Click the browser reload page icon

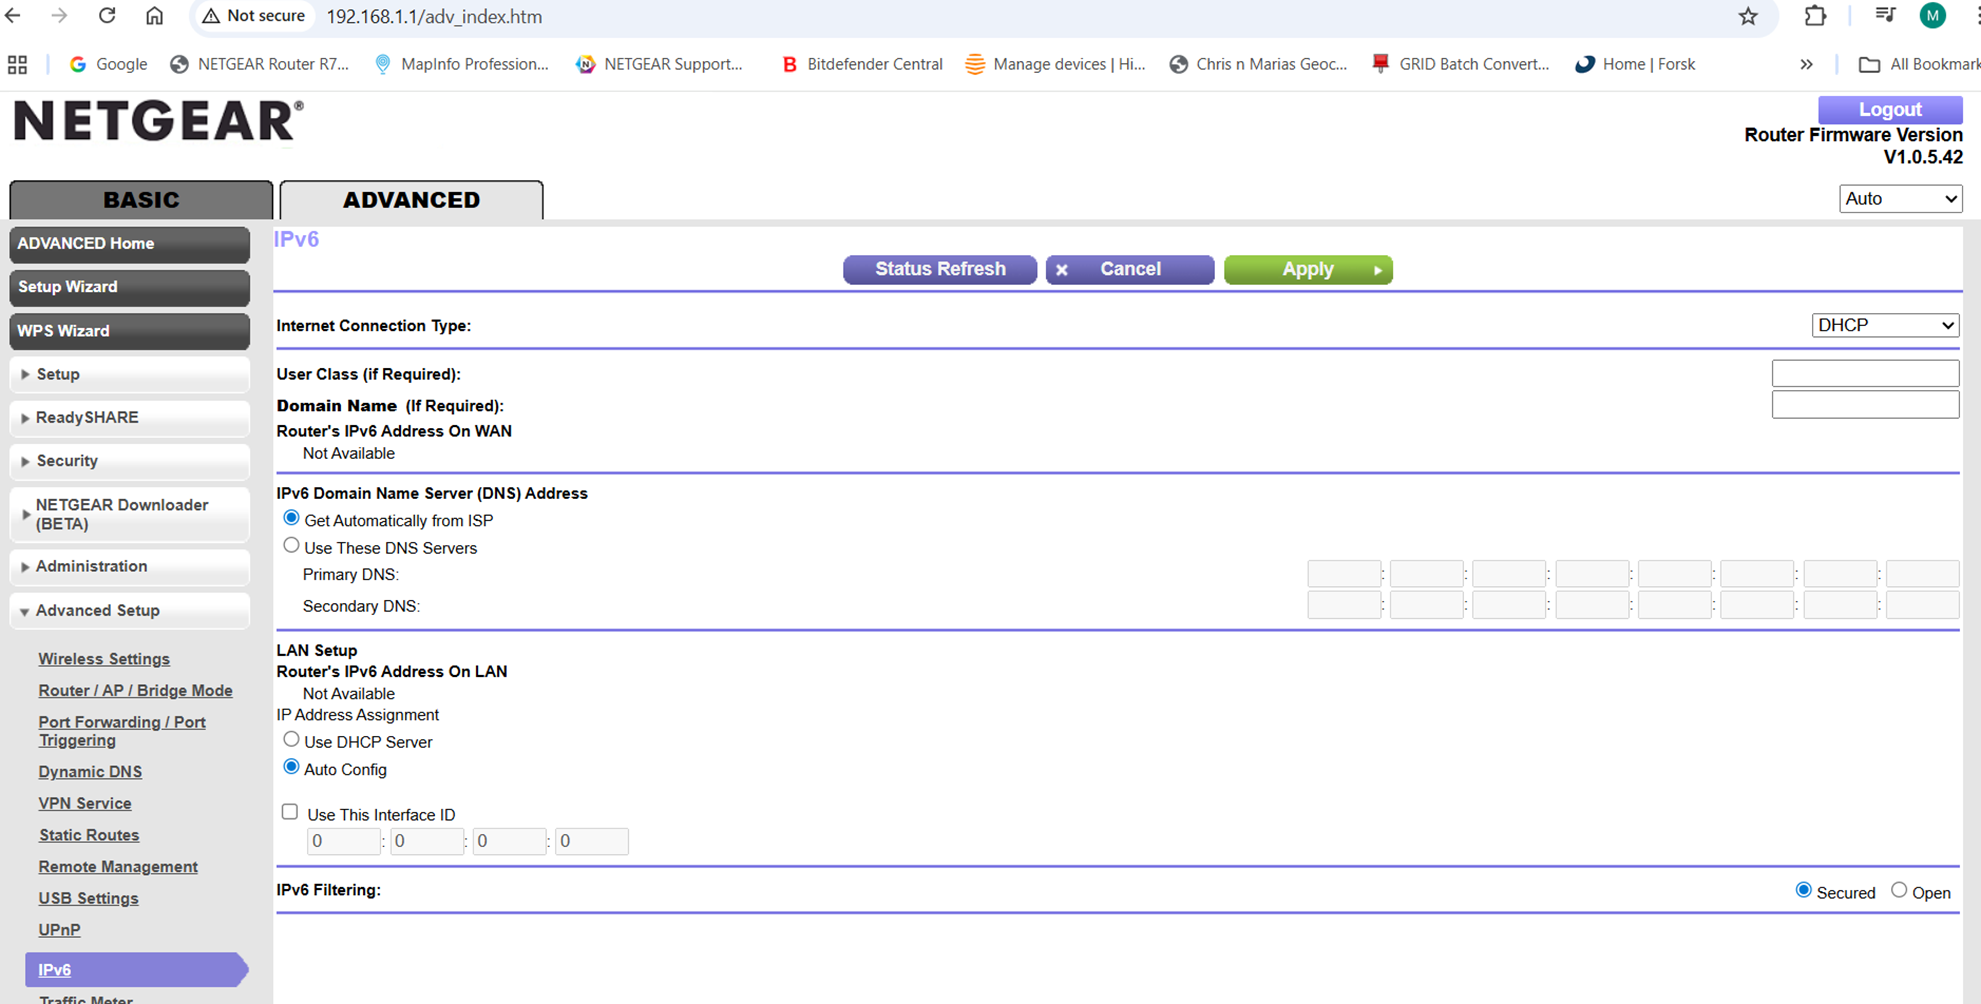click(x=107, y=16)
